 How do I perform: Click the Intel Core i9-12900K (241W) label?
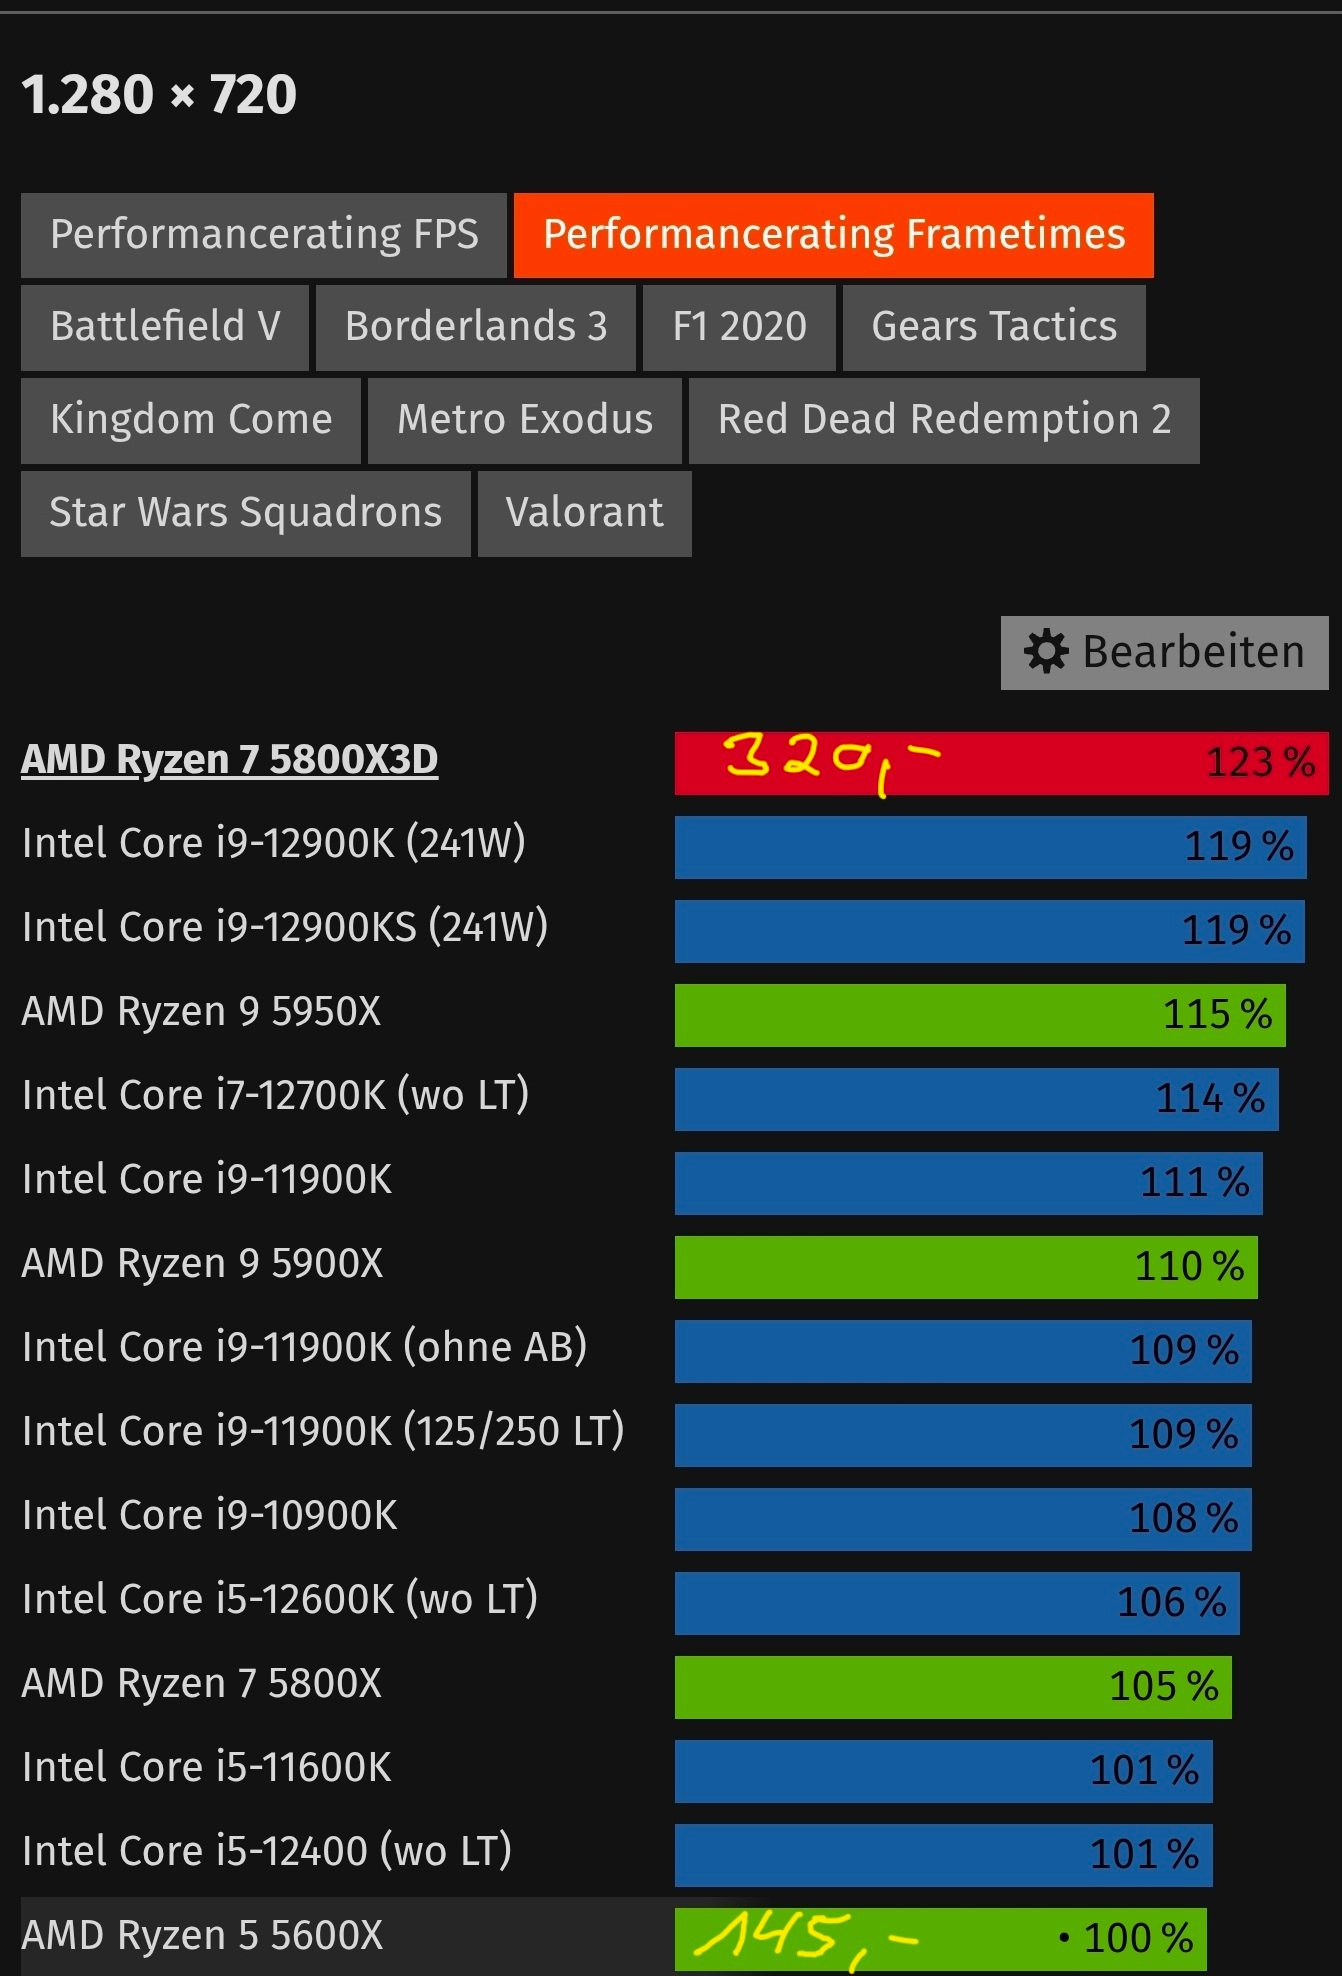pos(273,843)
